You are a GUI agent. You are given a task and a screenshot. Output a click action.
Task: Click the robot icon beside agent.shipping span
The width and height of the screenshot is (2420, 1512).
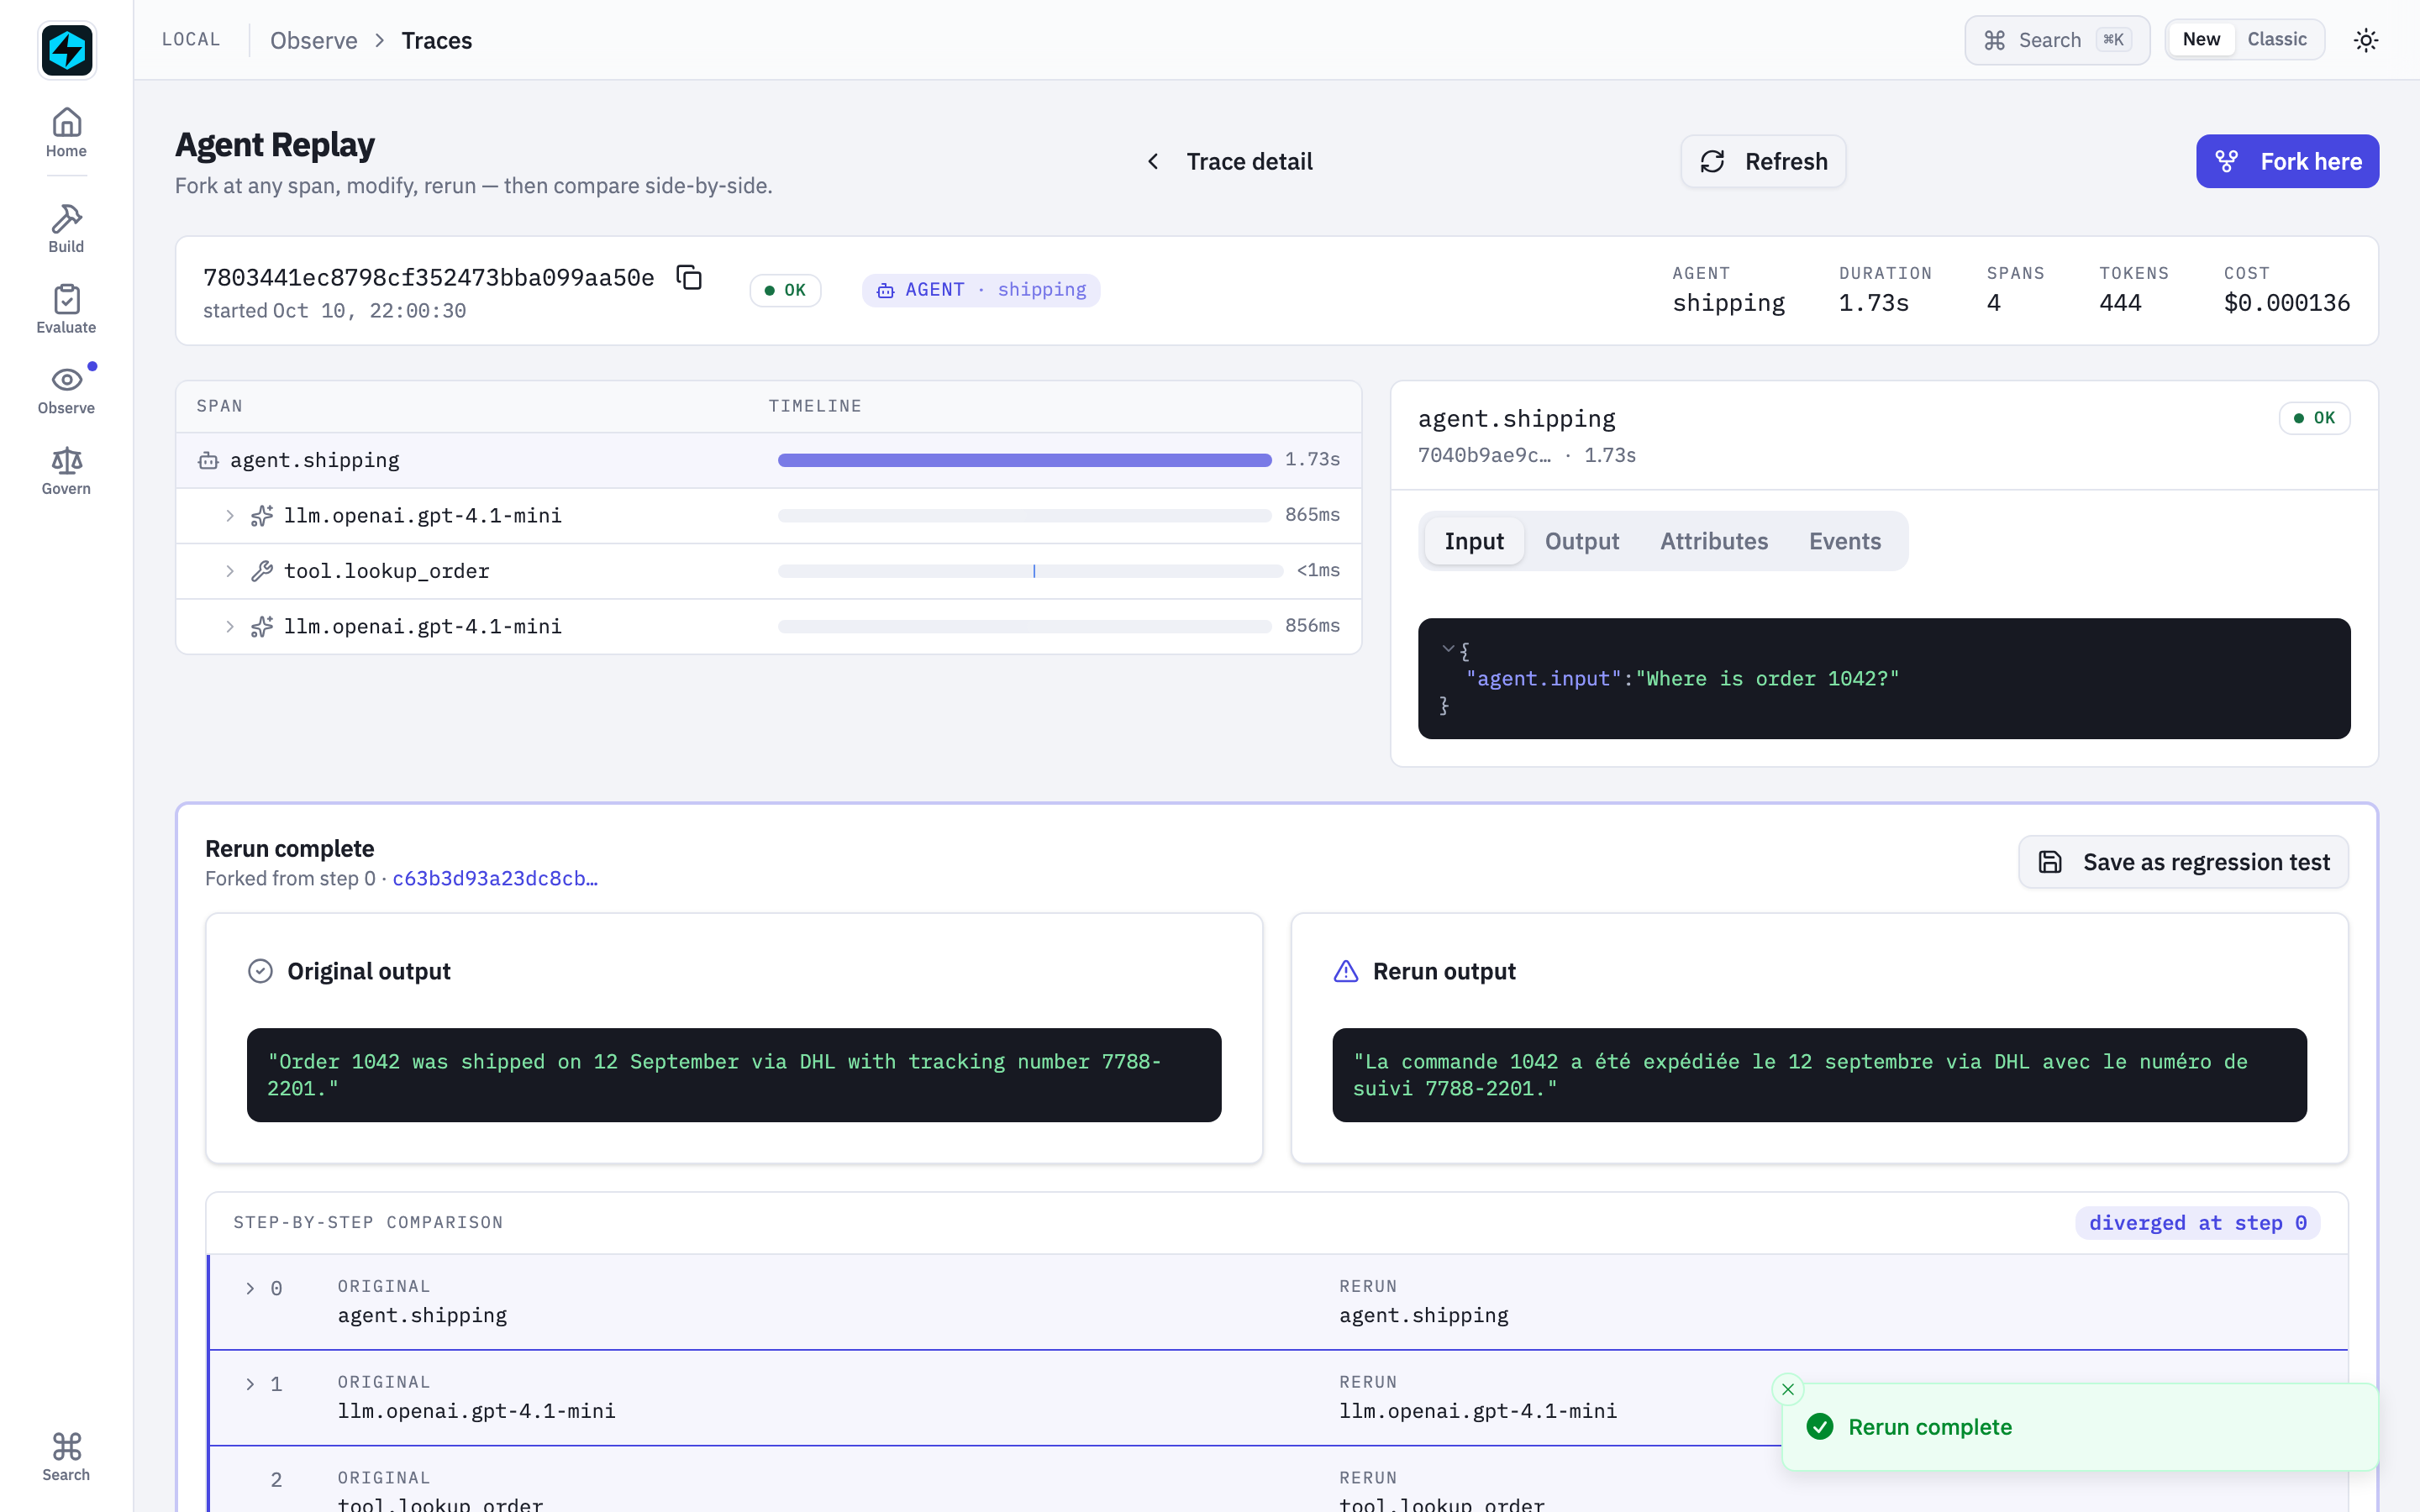tap(208, 460)
